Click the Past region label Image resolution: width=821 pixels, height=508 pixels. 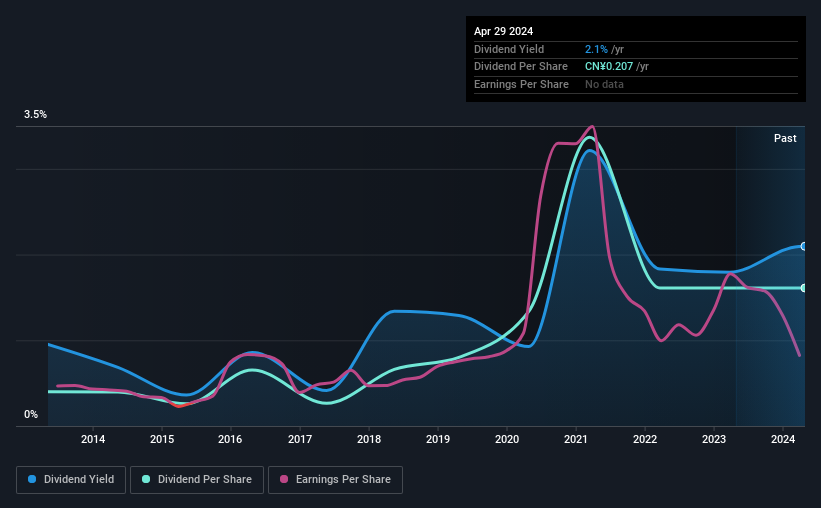(785, 138)
